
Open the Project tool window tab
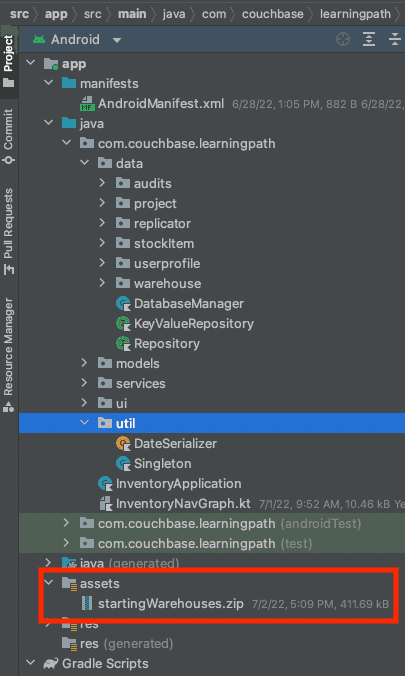pos(9,60)
